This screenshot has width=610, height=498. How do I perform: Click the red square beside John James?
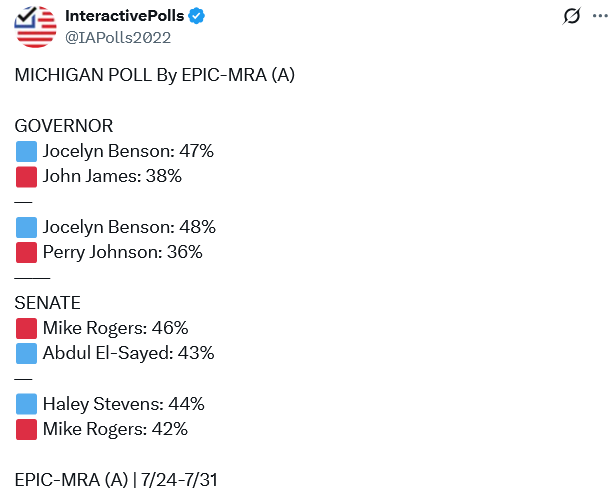point(26,177)
